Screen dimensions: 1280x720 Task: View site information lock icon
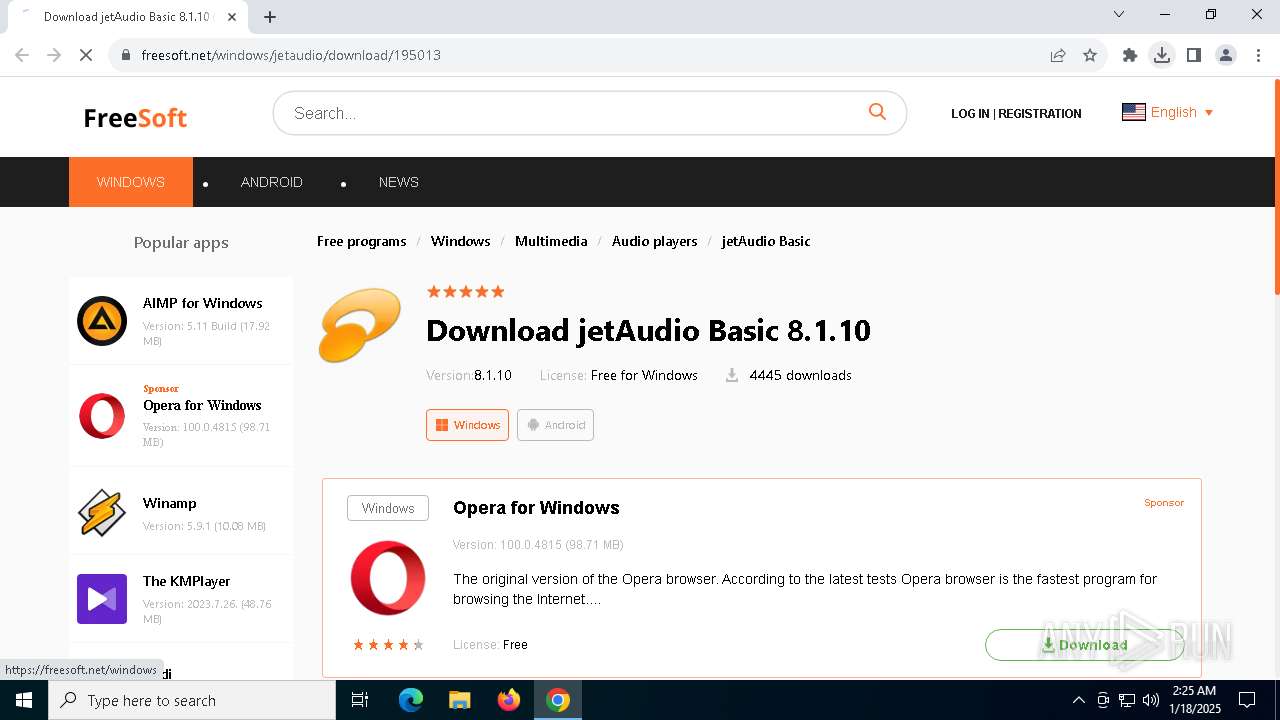tap(126, 55)
